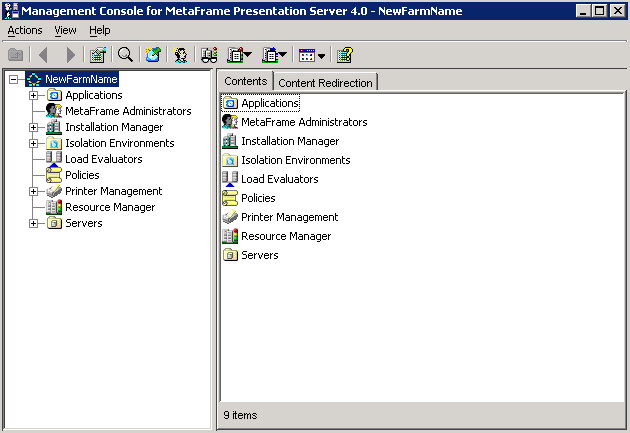Click the Isolation Environments folder icon in tree
Viewport: 630px width, 433px height.
click(54, 143)
